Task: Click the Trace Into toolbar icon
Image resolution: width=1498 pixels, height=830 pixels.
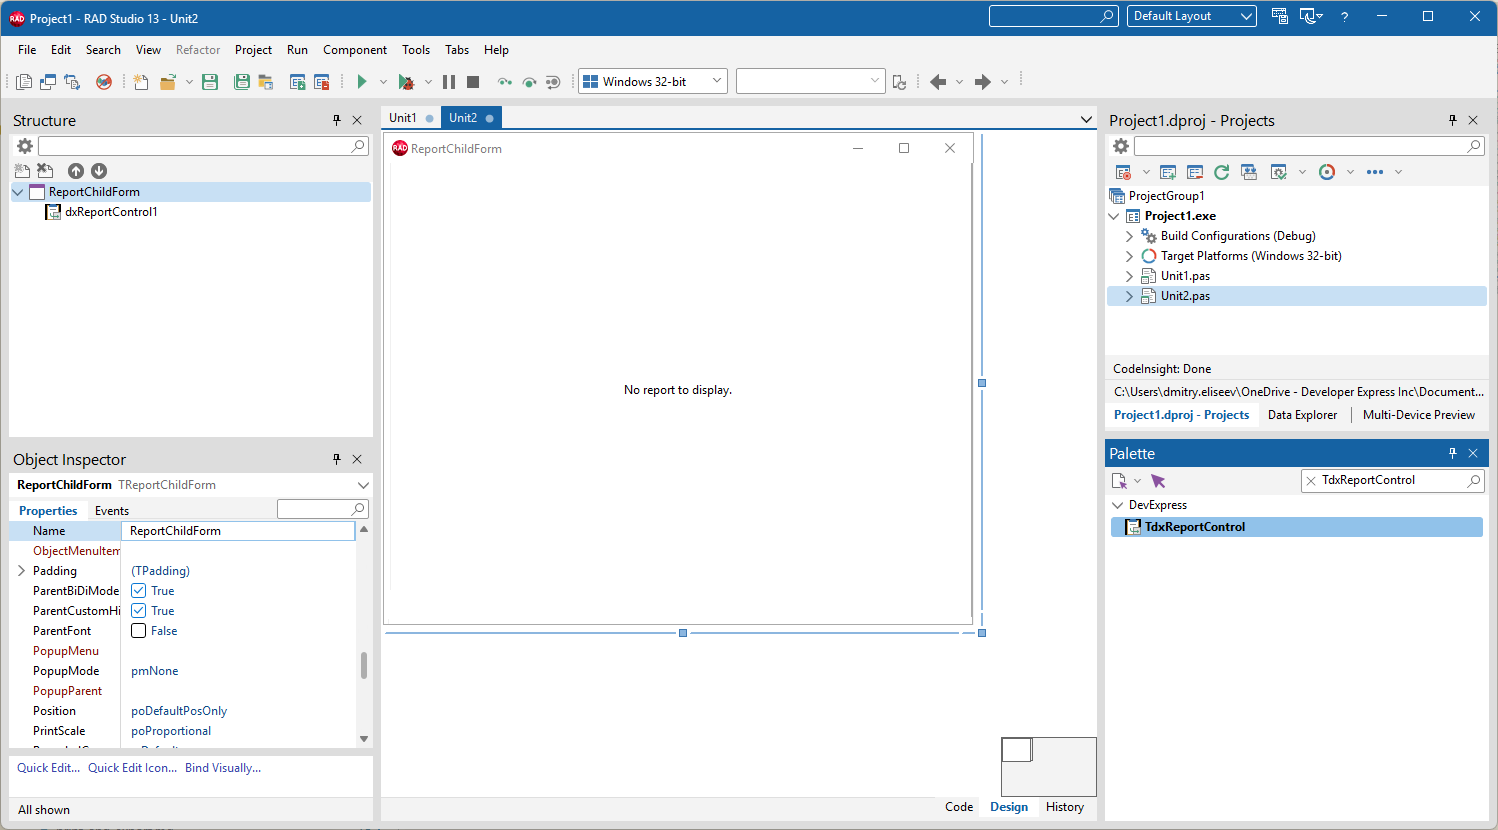Action: click(x=505, y=82)
